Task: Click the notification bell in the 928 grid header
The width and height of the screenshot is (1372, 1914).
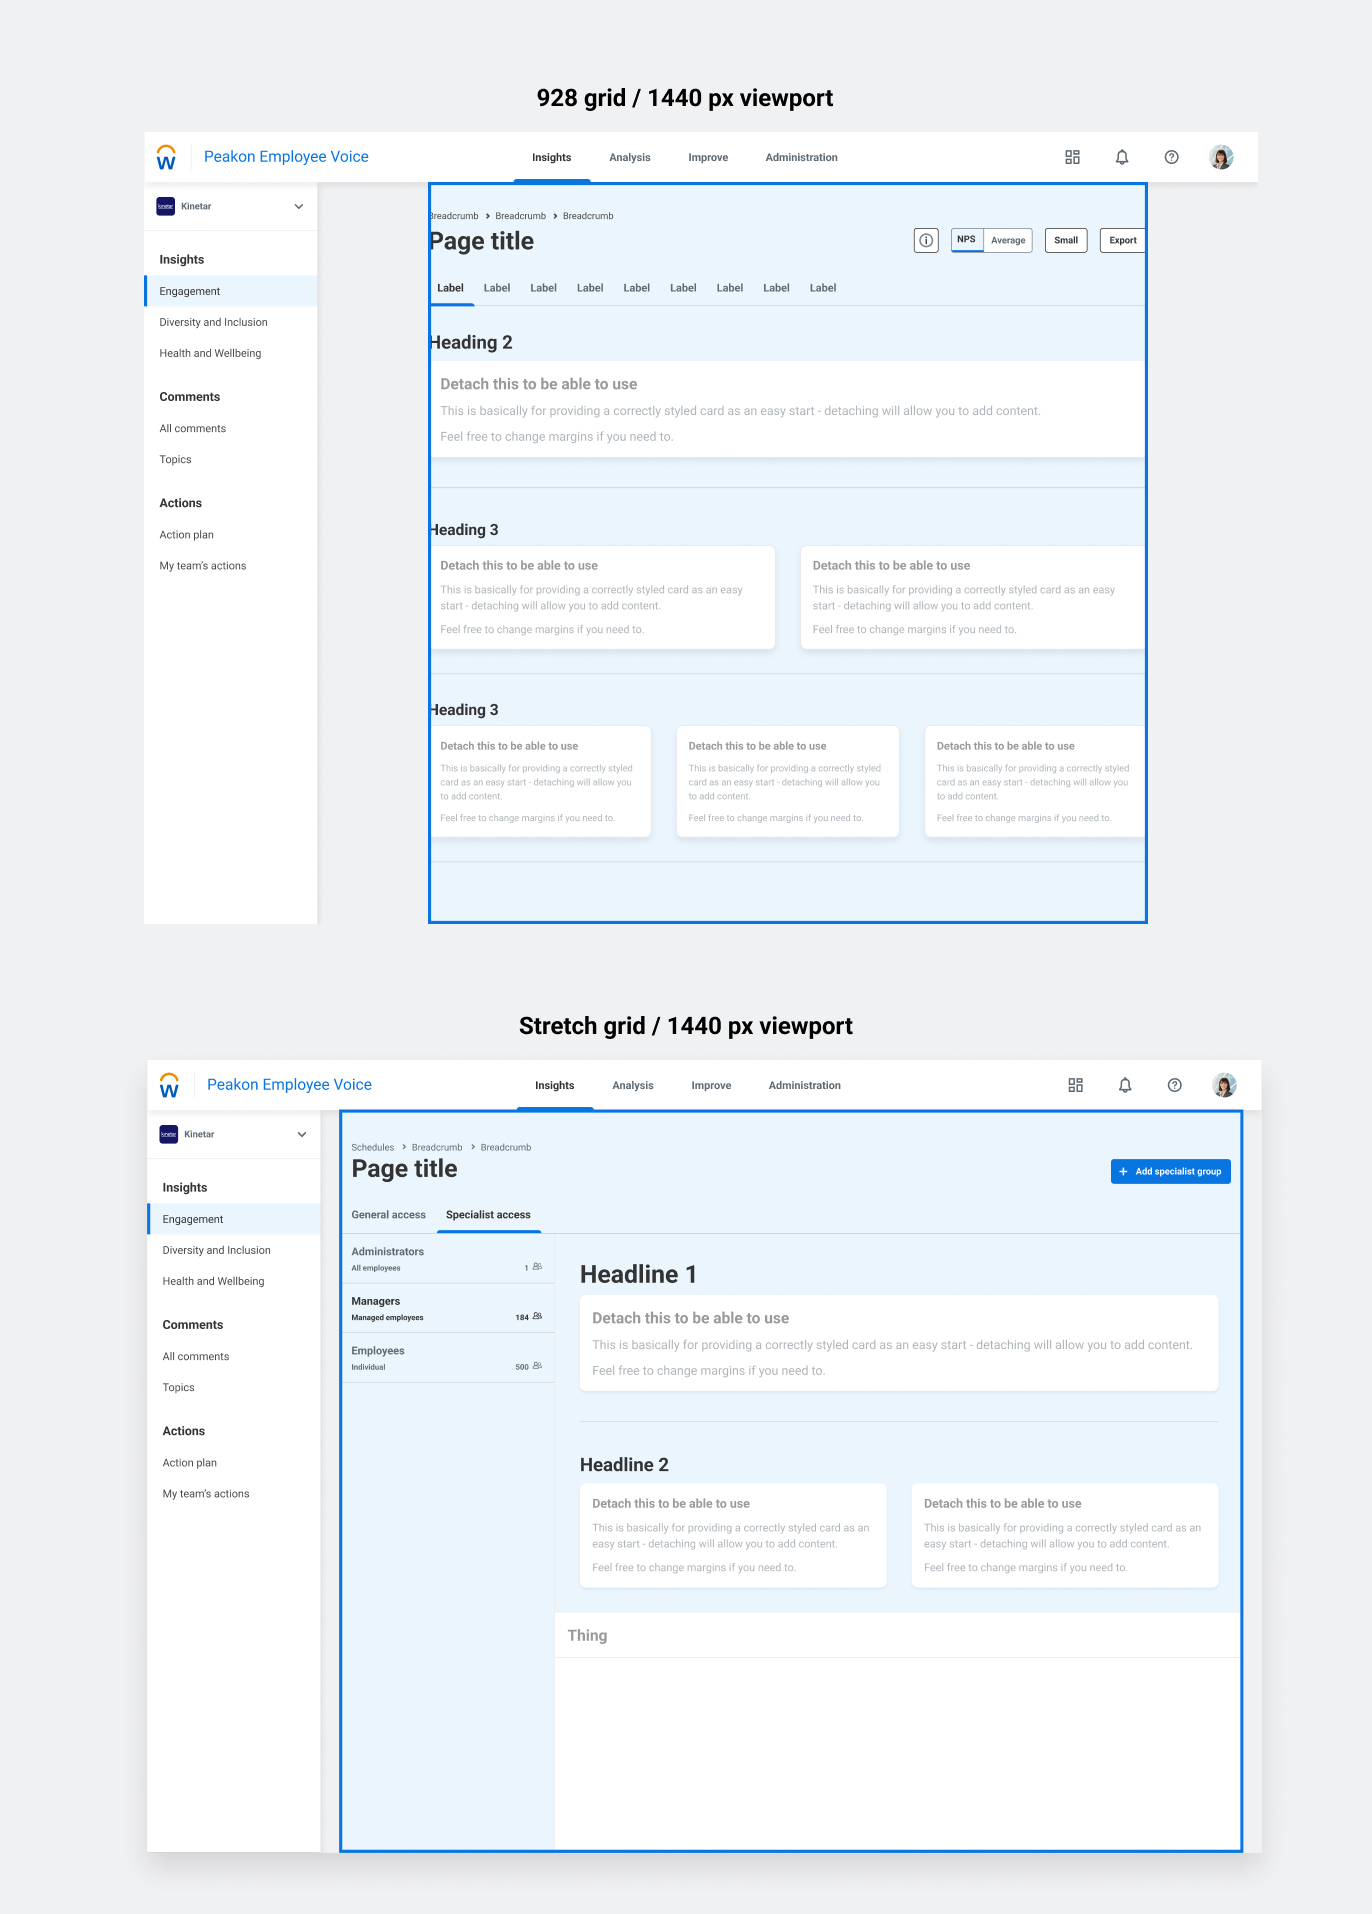Action: click(1122, 157)
